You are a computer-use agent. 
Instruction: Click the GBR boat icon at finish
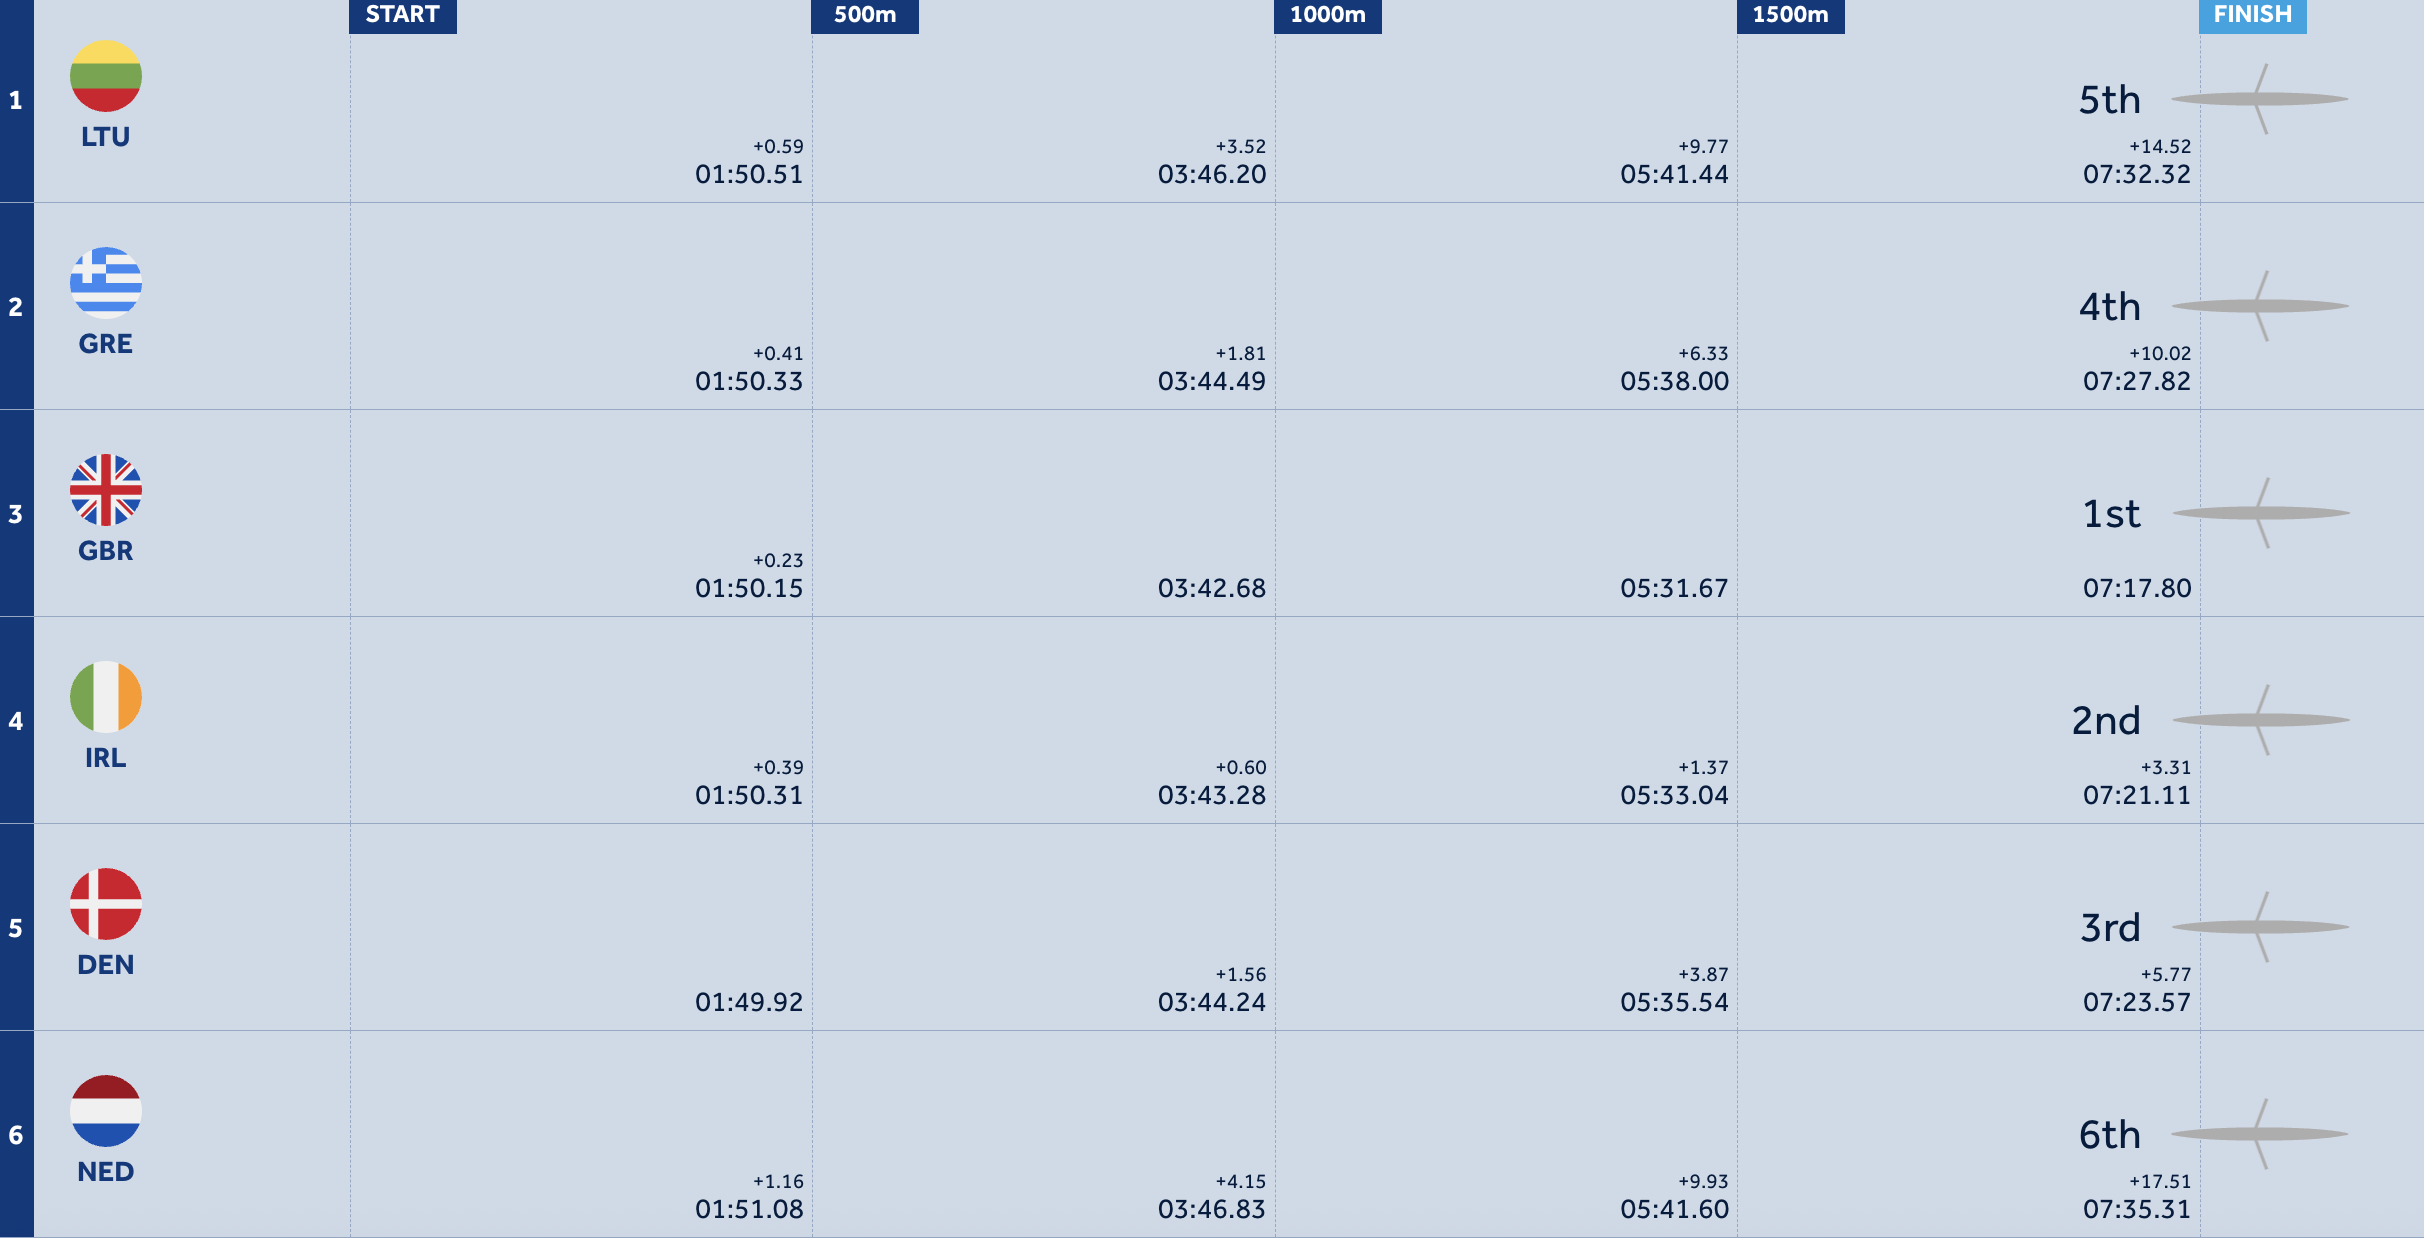[x=2261, y=513]
